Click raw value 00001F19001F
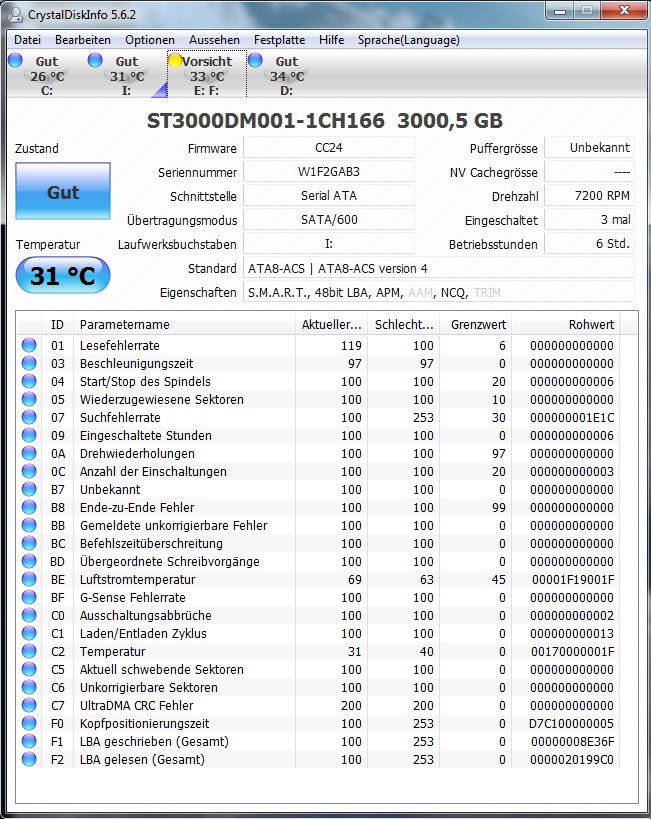The height and width of the screenshot is (819, 651). (x=573, y=579)
